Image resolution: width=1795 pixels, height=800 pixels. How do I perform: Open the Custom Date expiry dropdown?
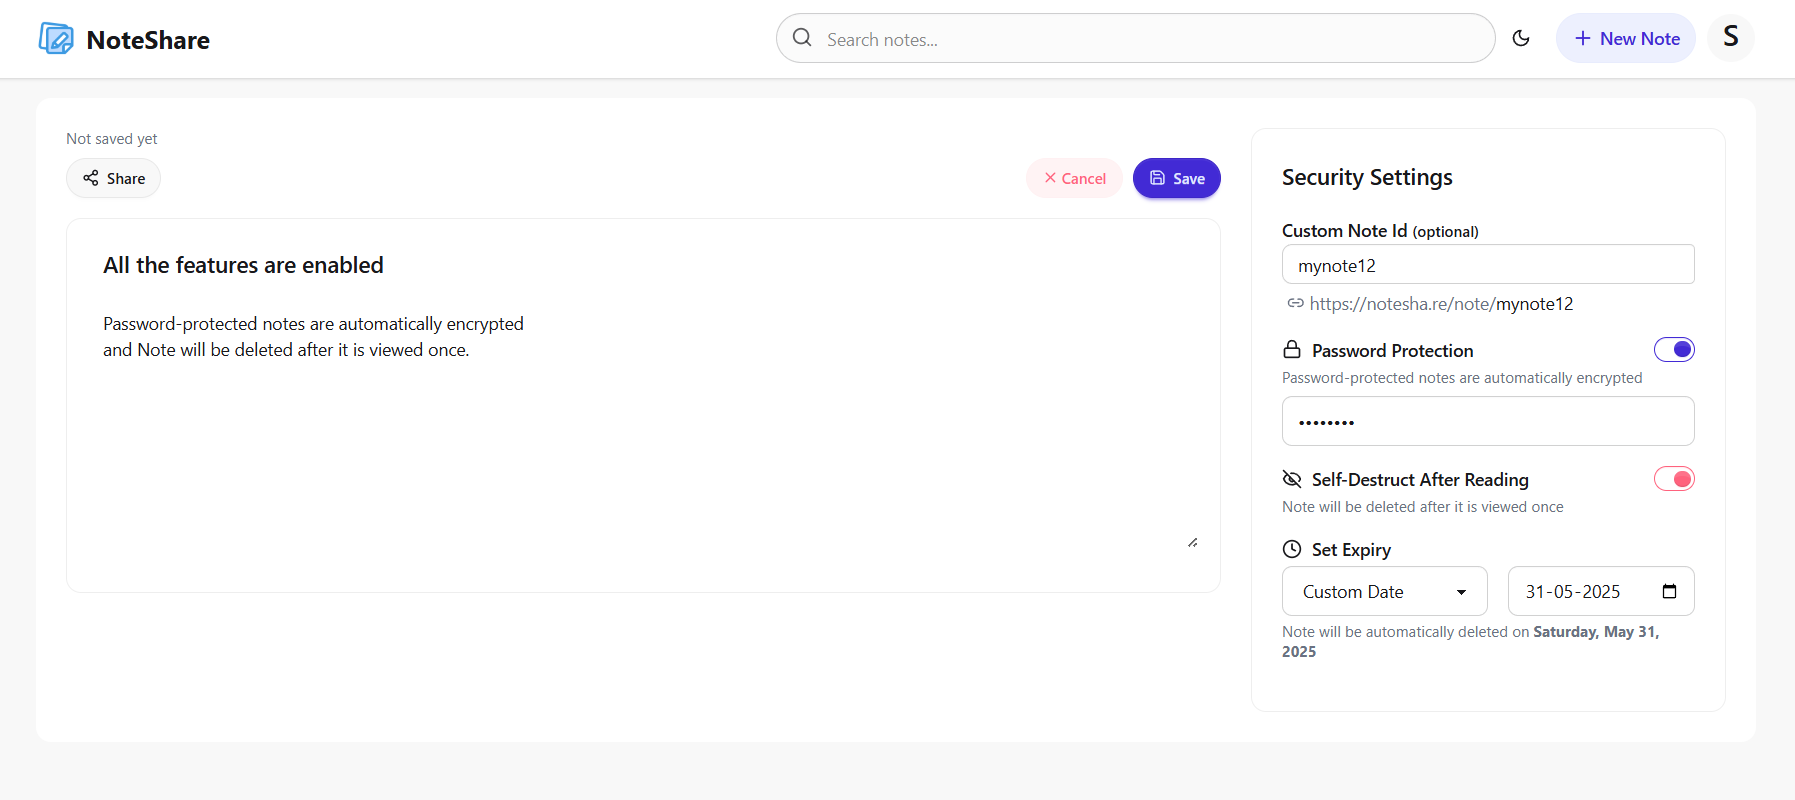tap(1384, 591)
